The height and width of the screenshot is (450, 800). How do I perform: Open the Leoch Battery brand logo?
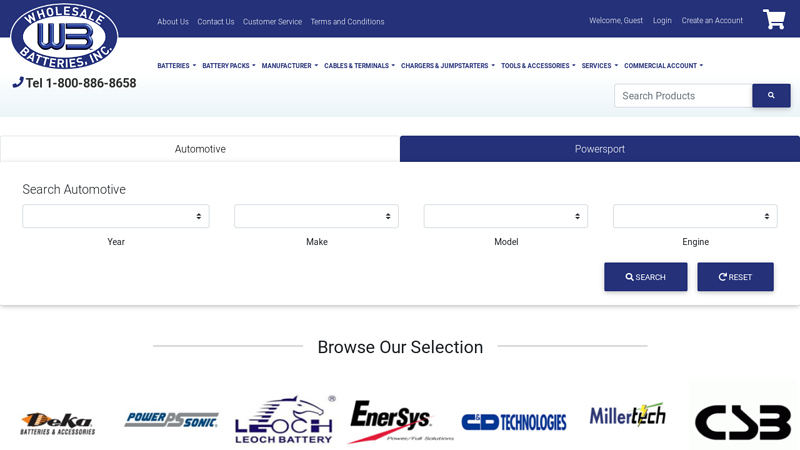tap(285, 419)
